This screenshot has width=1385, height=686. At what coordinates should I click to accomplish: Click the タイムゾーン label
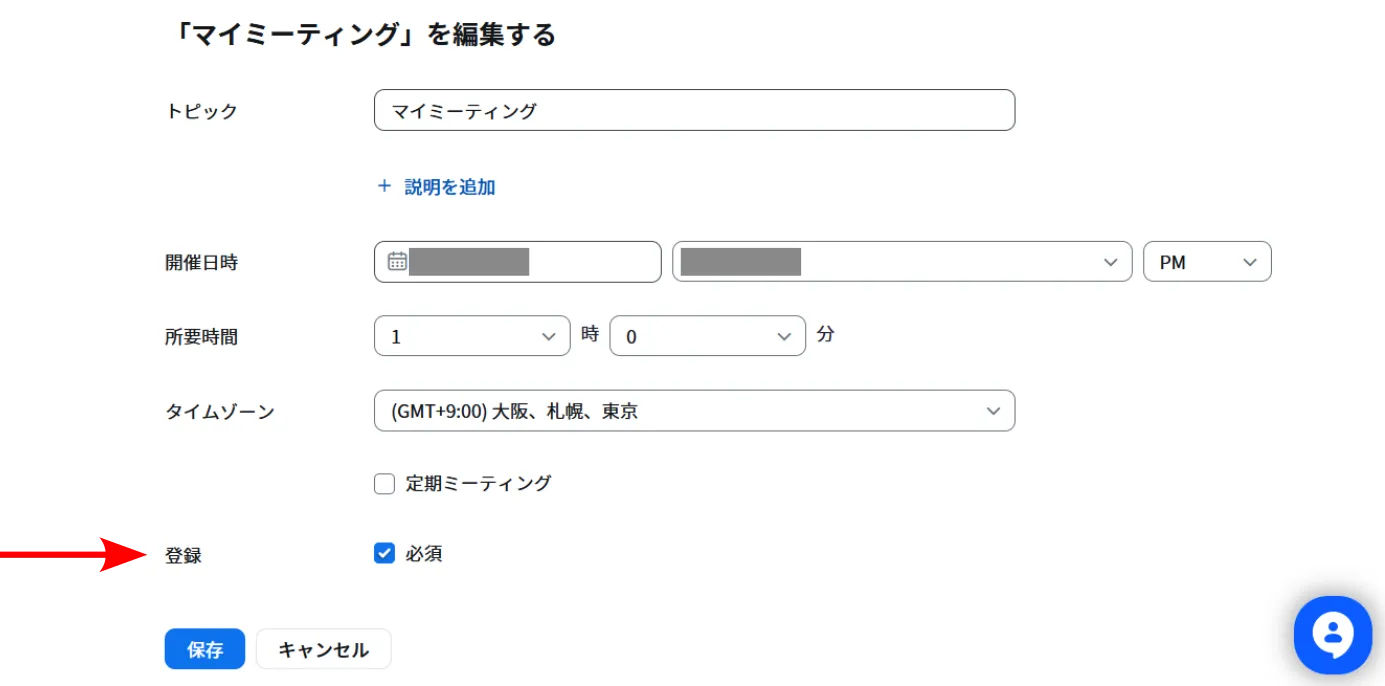click(219, 411)
